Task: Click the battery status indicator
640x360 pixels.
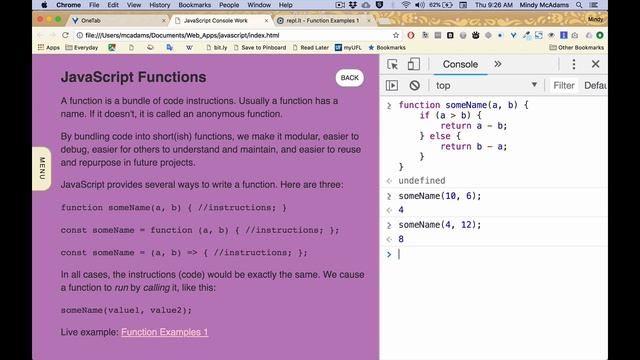Action: coord(441,5)
